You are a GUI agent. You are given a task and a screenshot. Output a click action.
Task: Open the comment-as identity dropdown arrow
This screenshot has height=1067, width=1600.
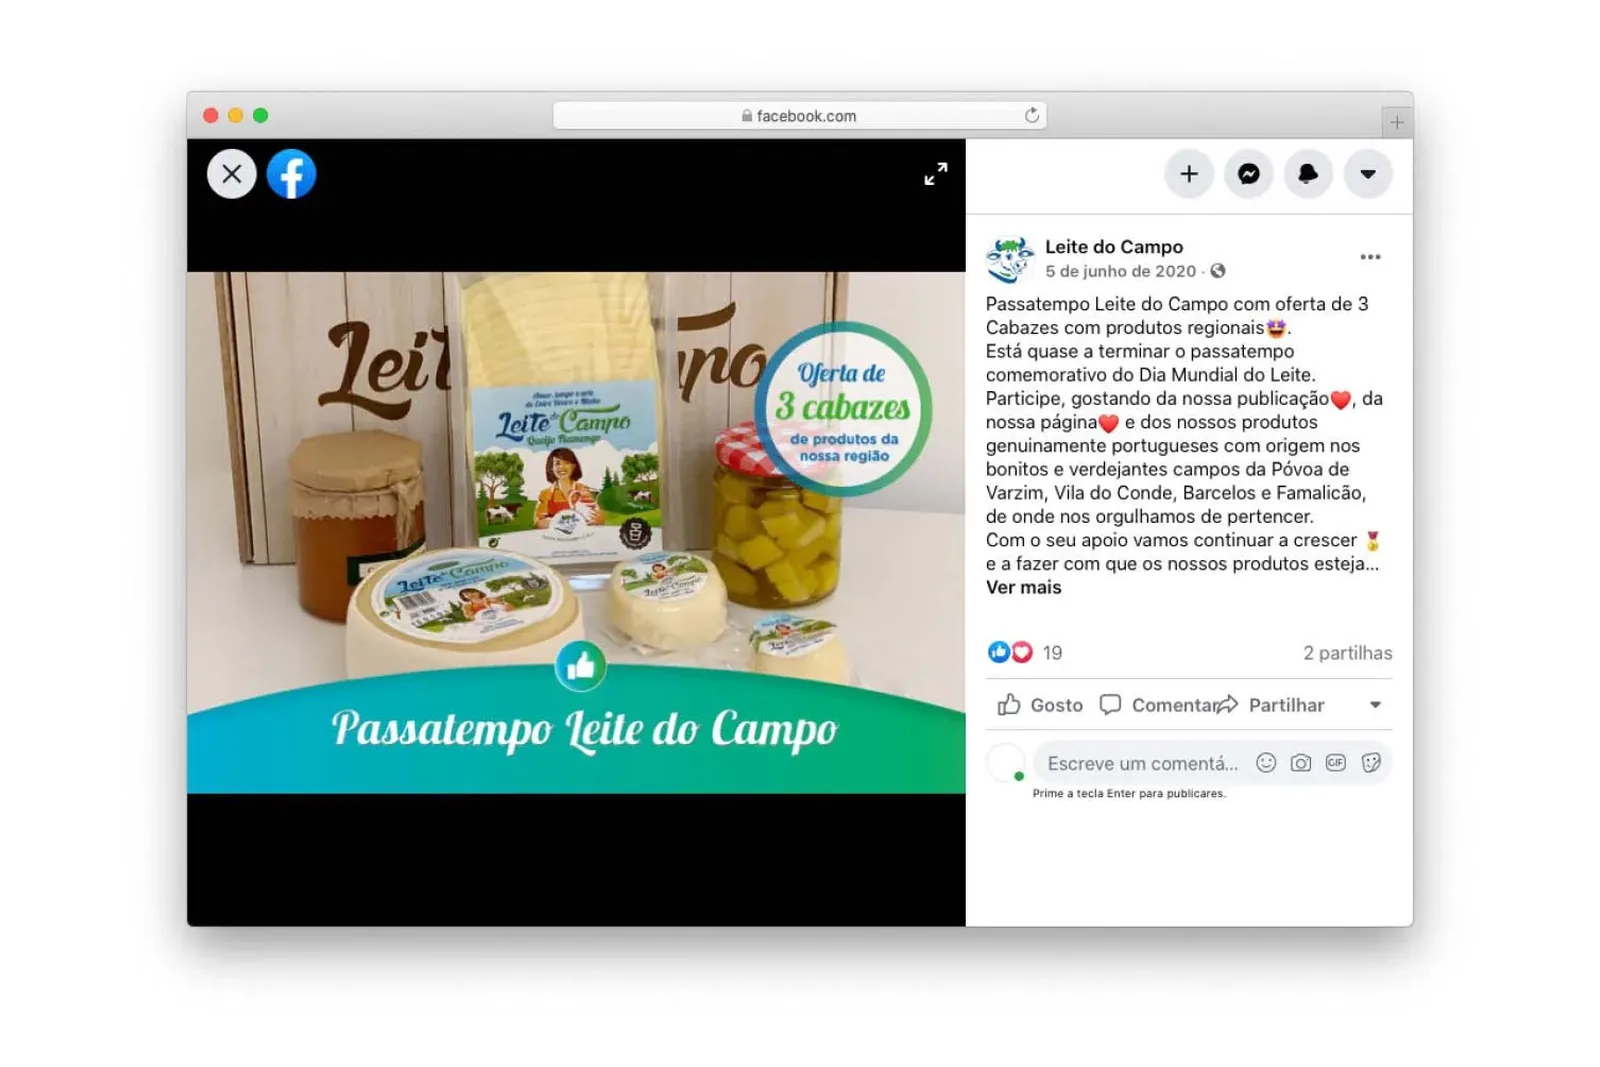pos(1375,705)
